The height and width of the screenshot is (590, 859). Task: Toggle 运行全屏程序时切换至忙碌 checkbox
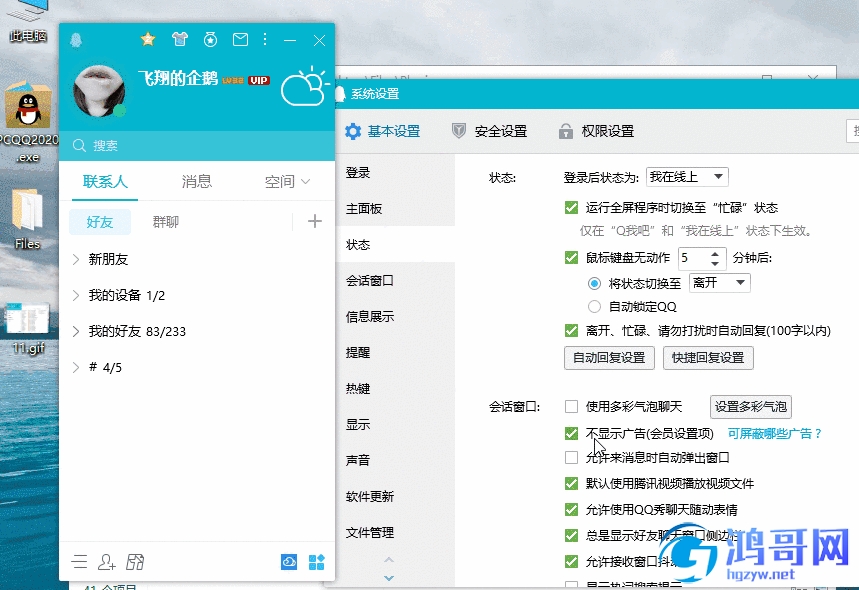tap(571, 208)
